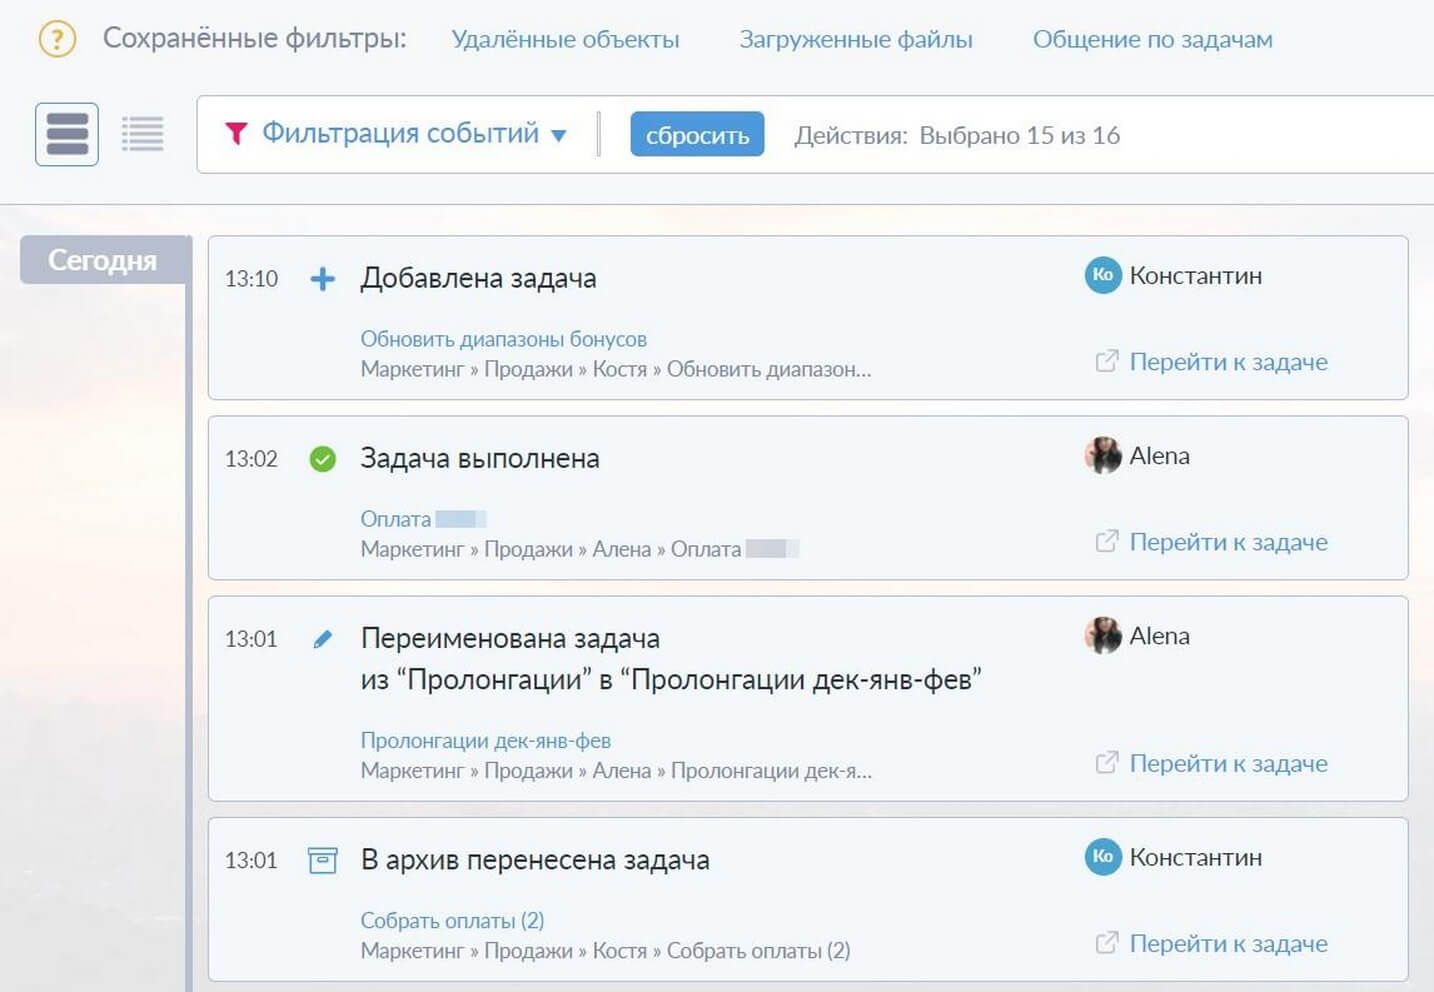
Task: Open the Обновить диапазоны бонусов task link
Action: (x=503, y=339)
